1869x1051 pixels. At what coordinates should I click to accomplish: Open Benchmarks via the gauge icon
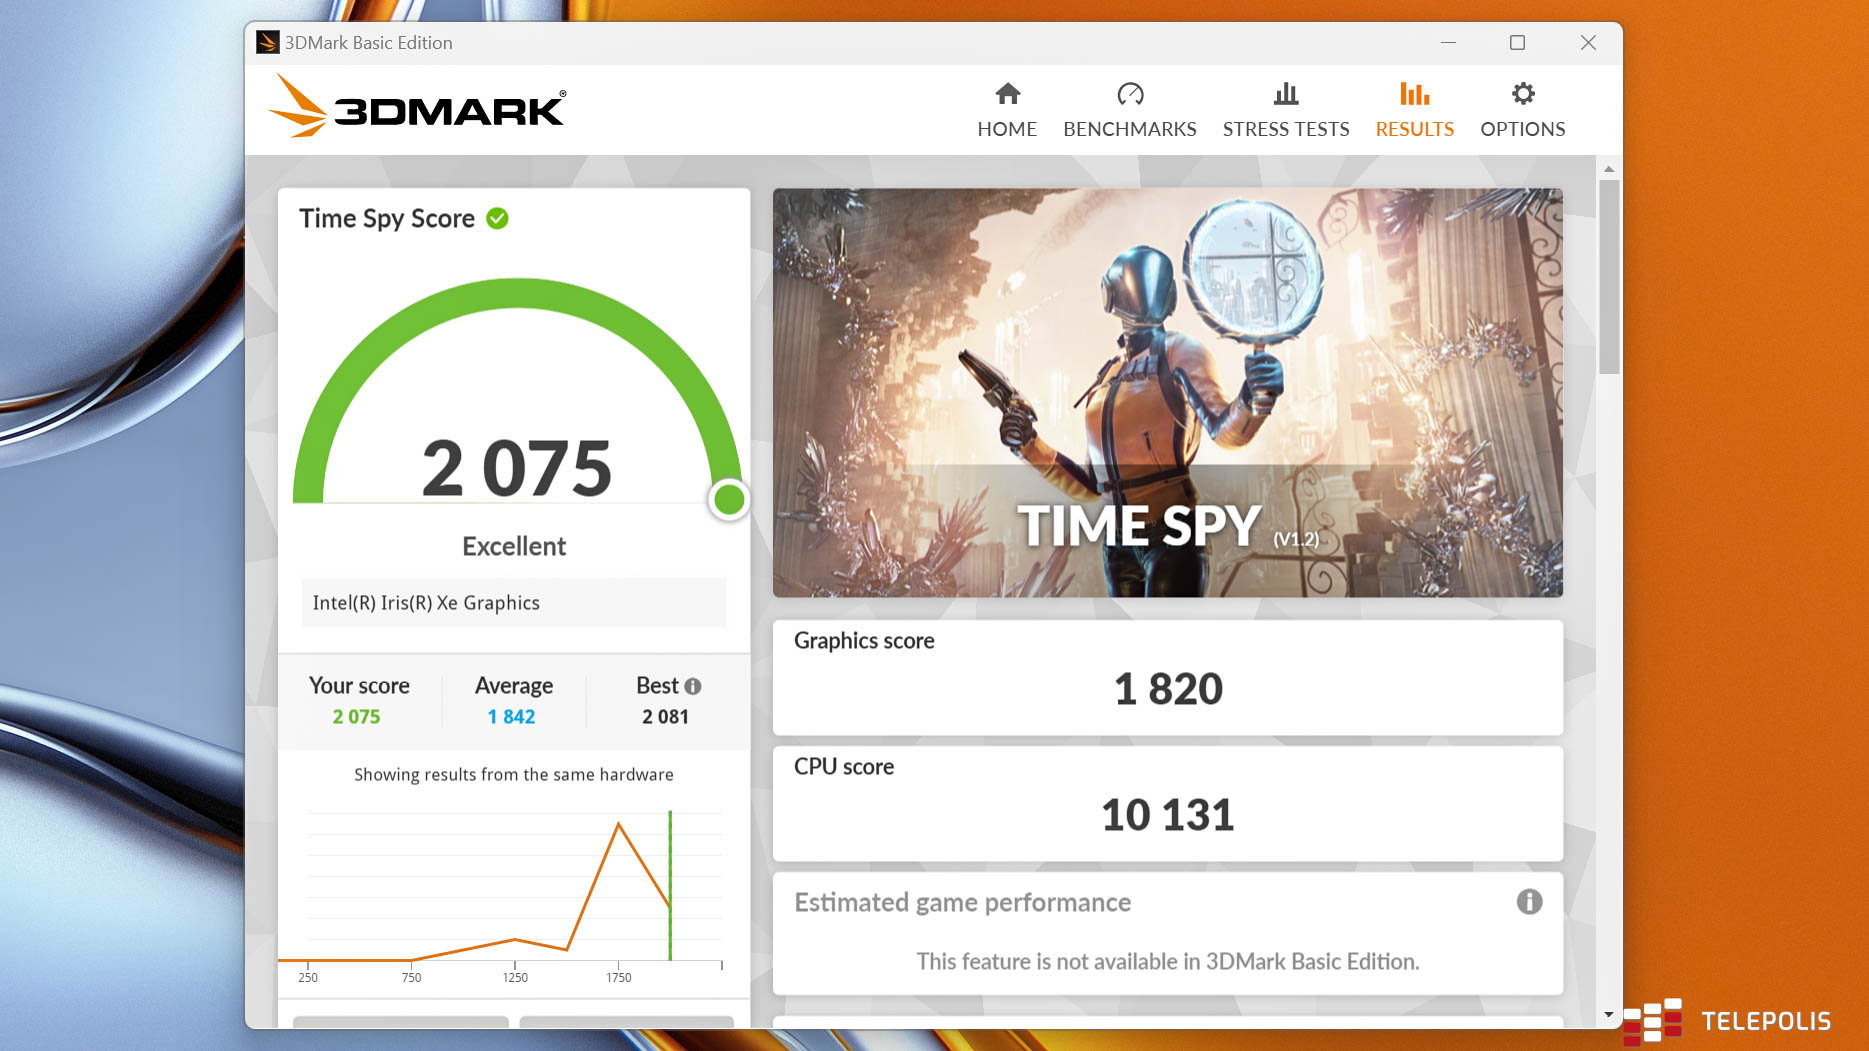tap(1130, 94)
